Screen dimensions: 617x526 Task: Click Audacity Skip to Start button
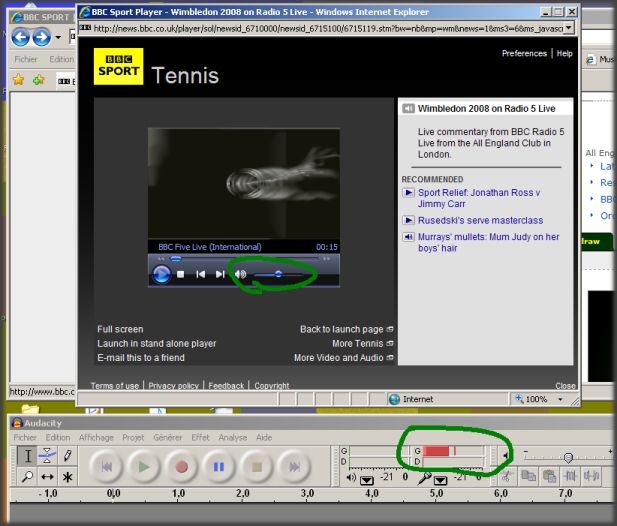[x=106, y=467]
